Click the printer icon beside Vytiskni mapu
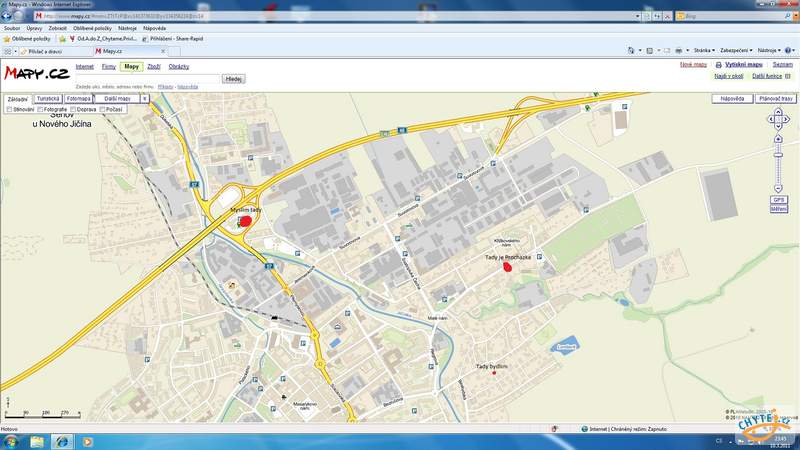Screen dimensions: 800x450 718,65
